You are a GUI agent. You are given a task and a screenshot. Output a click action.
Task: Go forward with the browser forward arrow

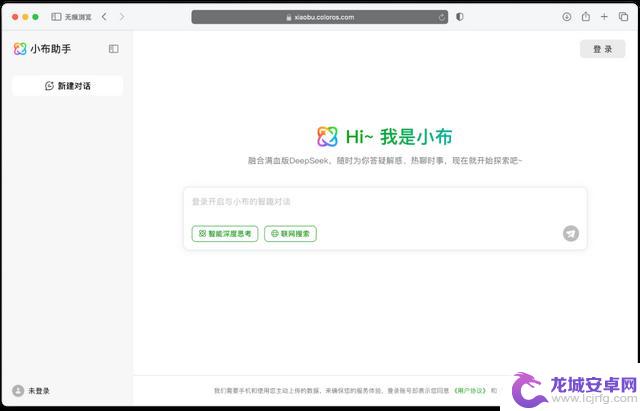point(122,17)
